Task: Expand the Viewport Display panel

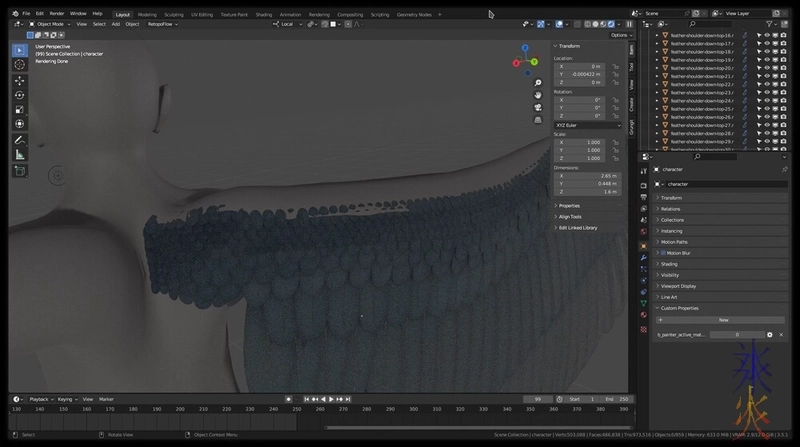Action: [680, 286]
